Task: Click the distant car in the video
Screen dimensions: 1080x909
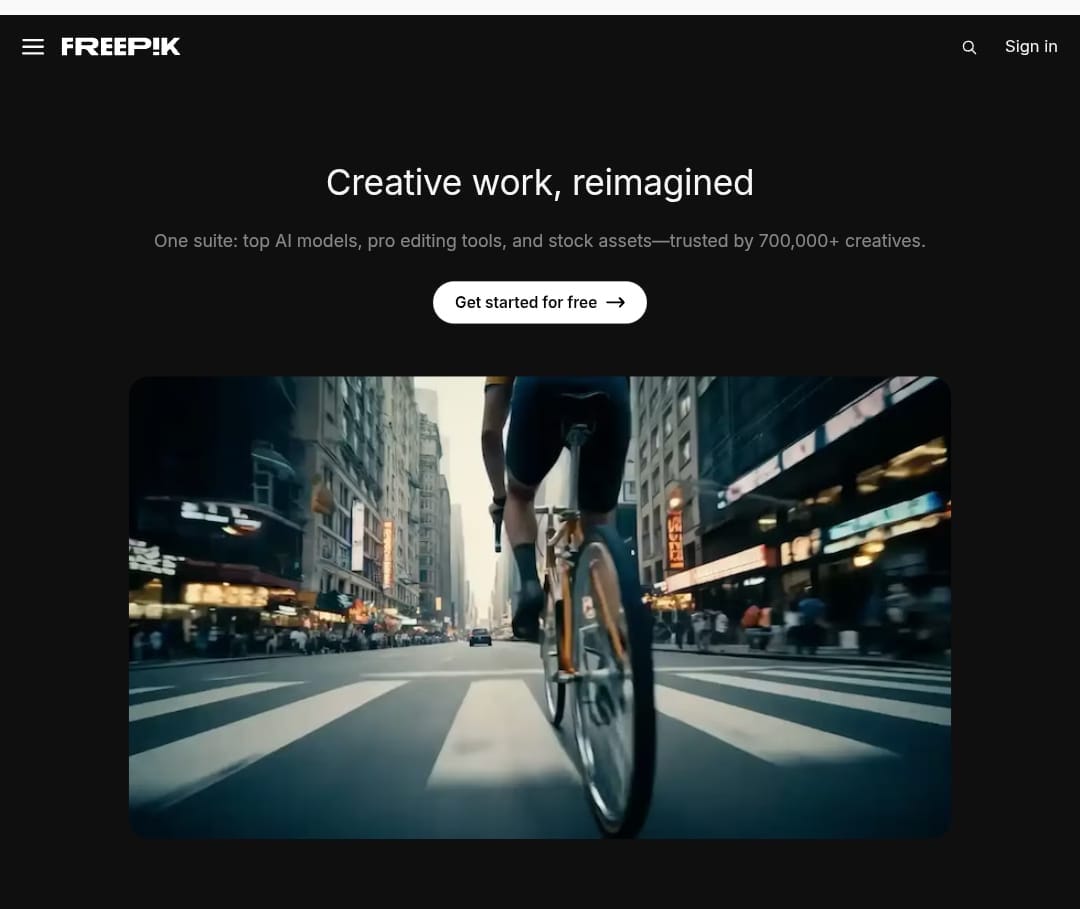Action: (x=480, y=637)
